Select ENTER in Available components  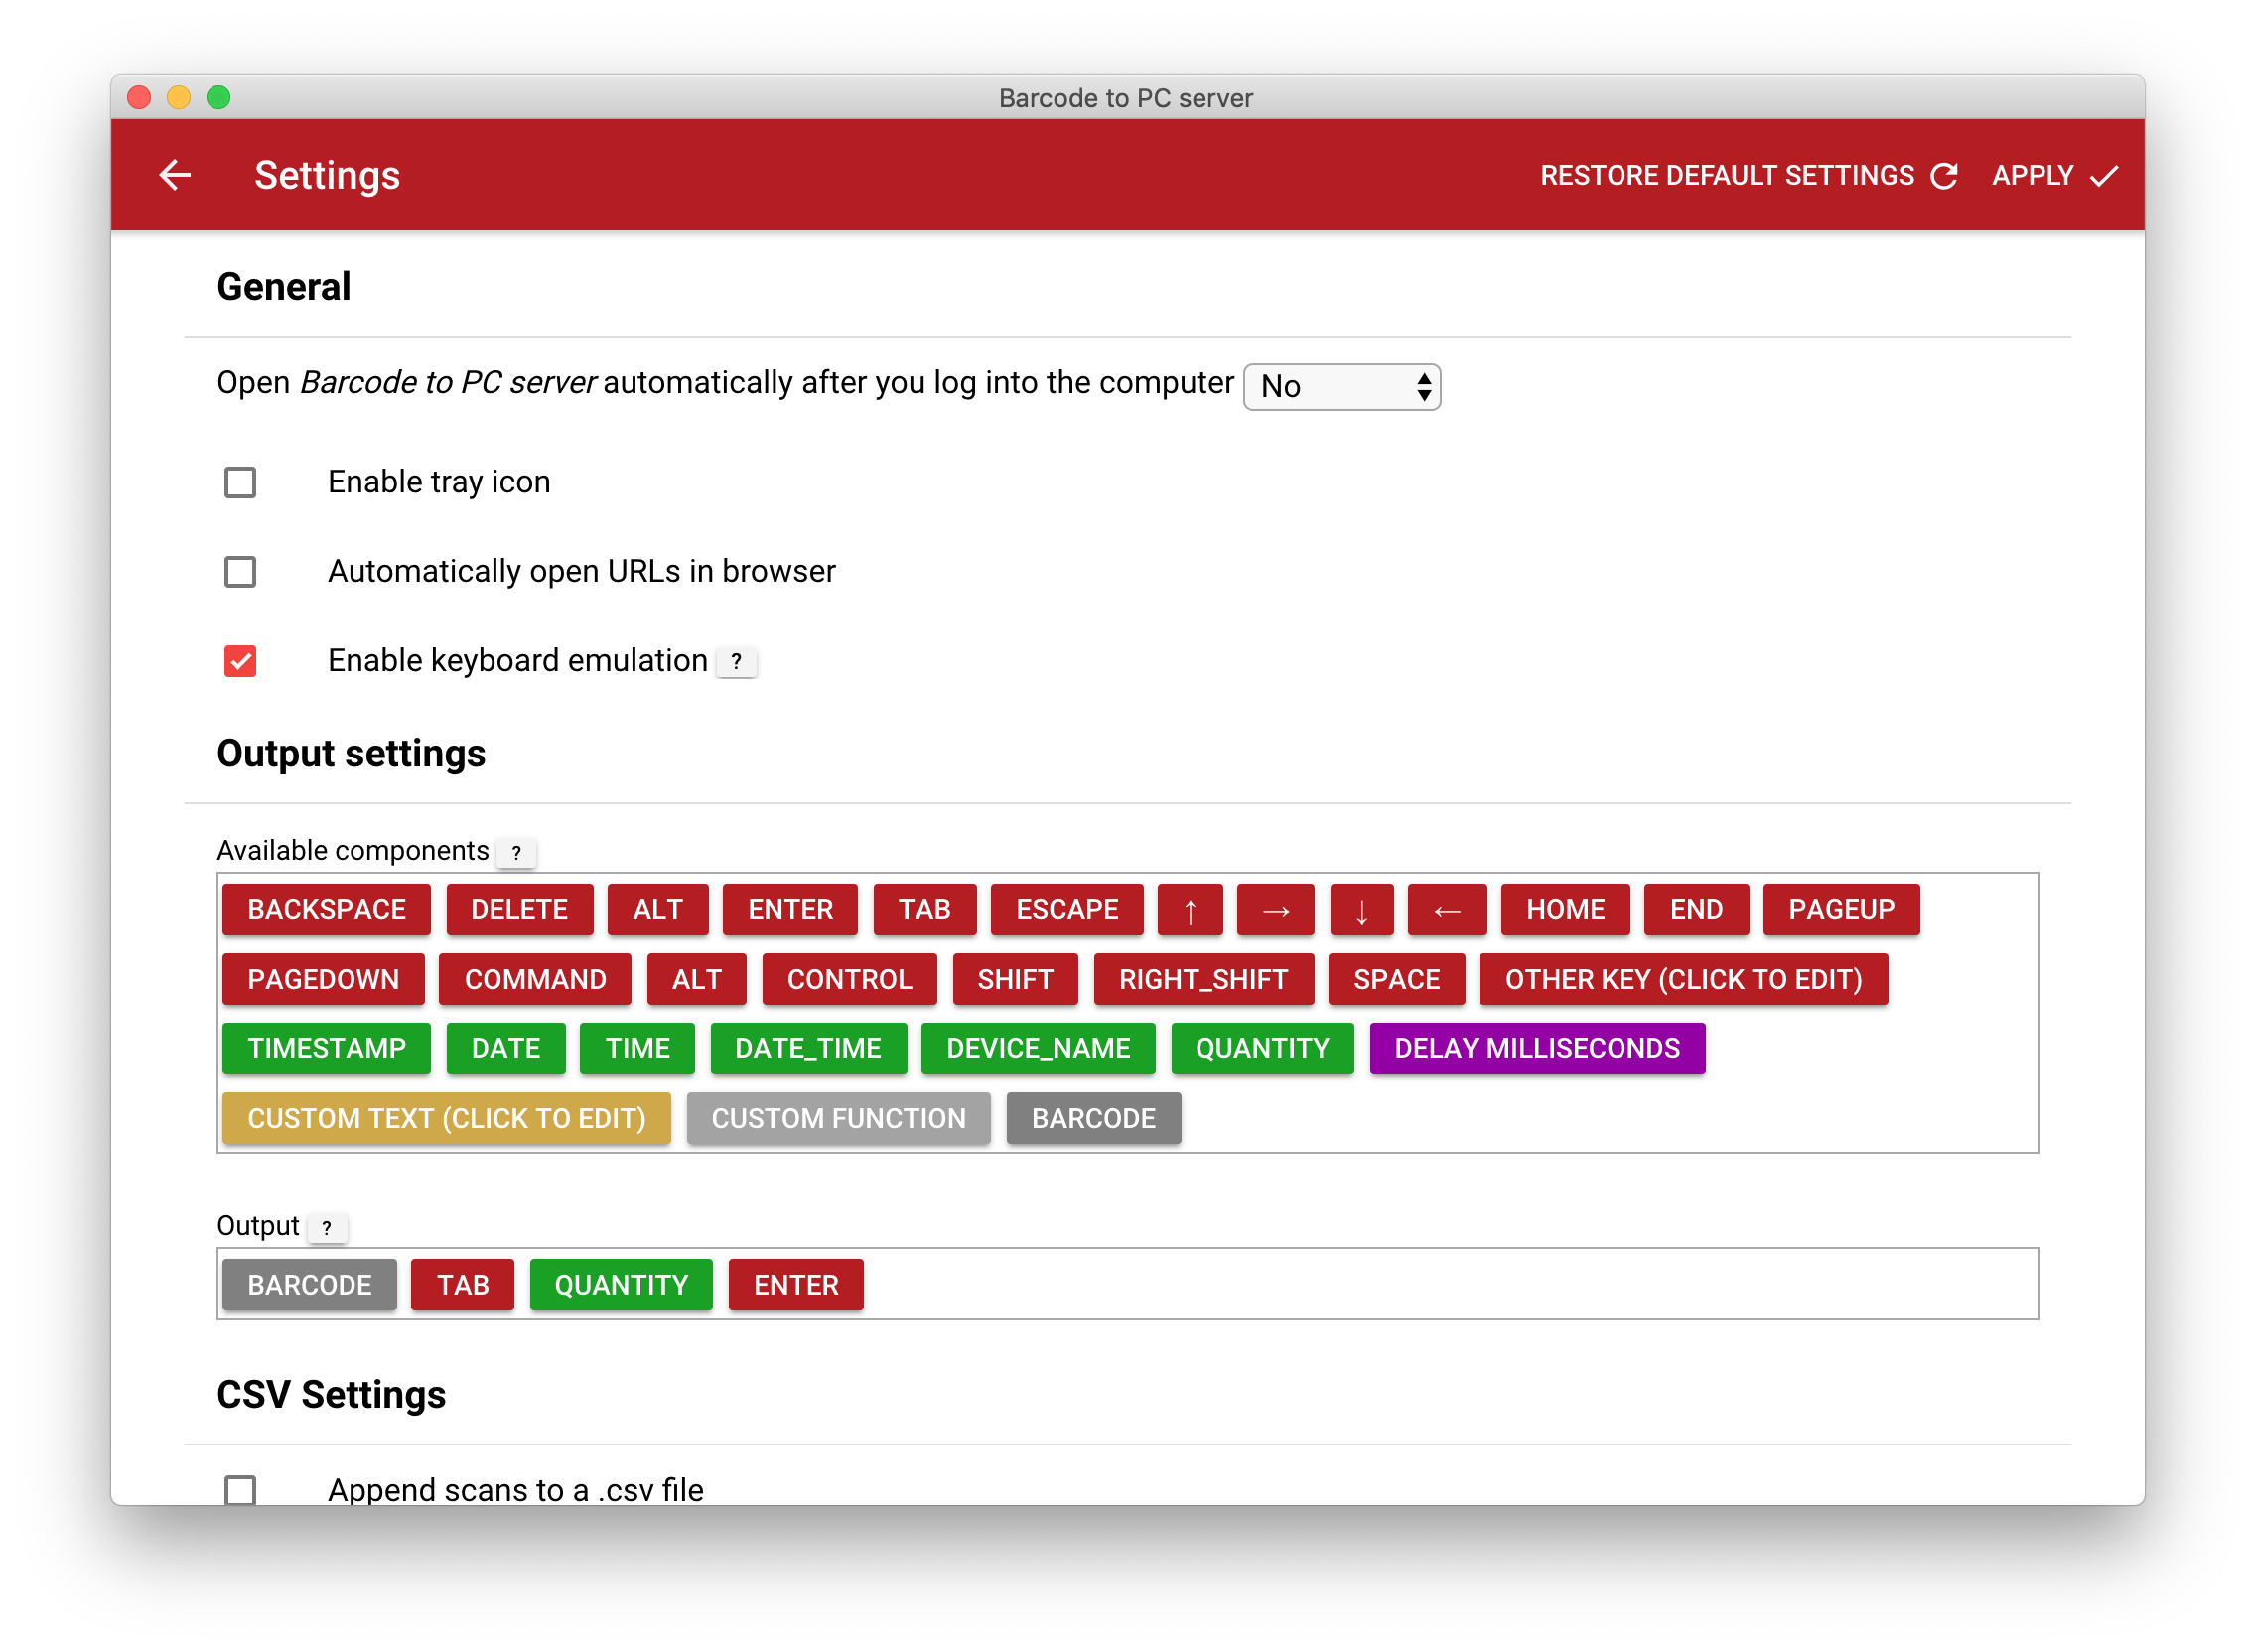click(790, 910)
